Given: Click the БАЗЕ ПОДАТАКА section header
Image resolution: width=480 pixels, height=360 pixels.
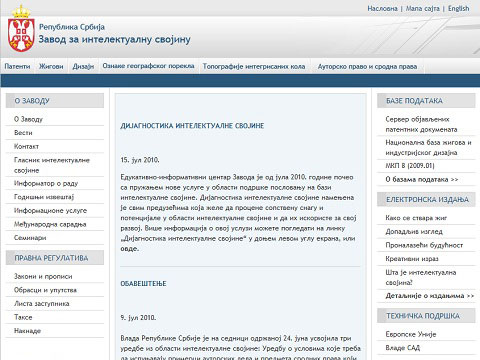Looking at the screenshot, I should point(426,101).
